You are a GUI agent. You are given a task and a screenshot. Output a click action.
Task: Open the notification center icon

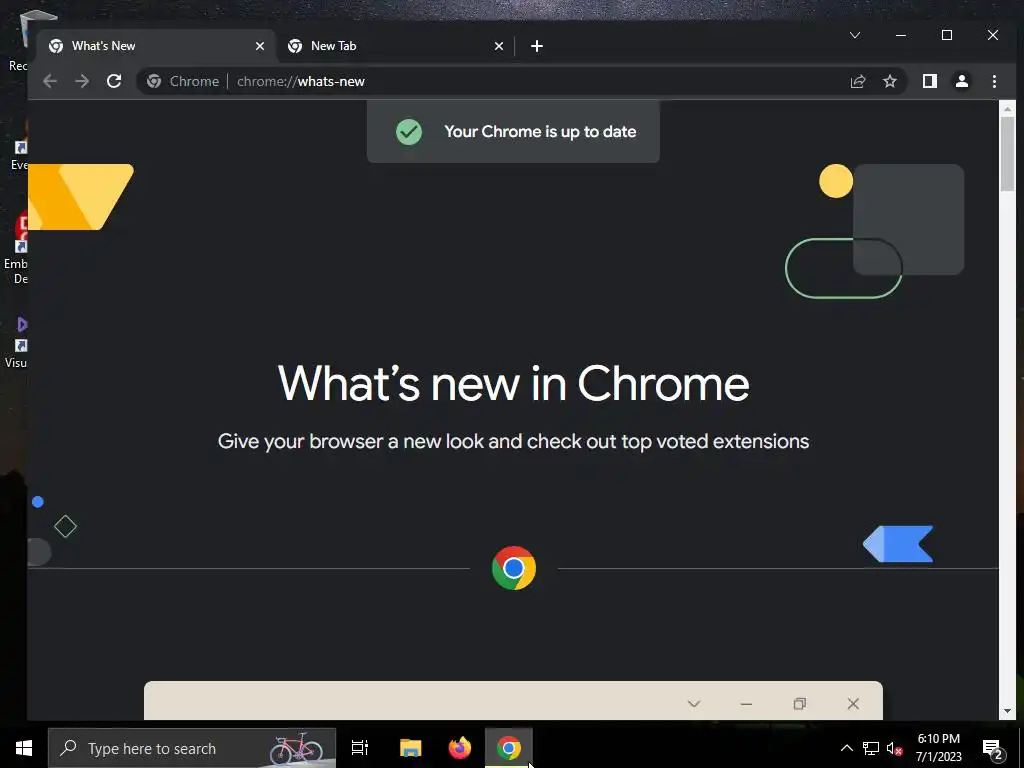pos(993,748)
